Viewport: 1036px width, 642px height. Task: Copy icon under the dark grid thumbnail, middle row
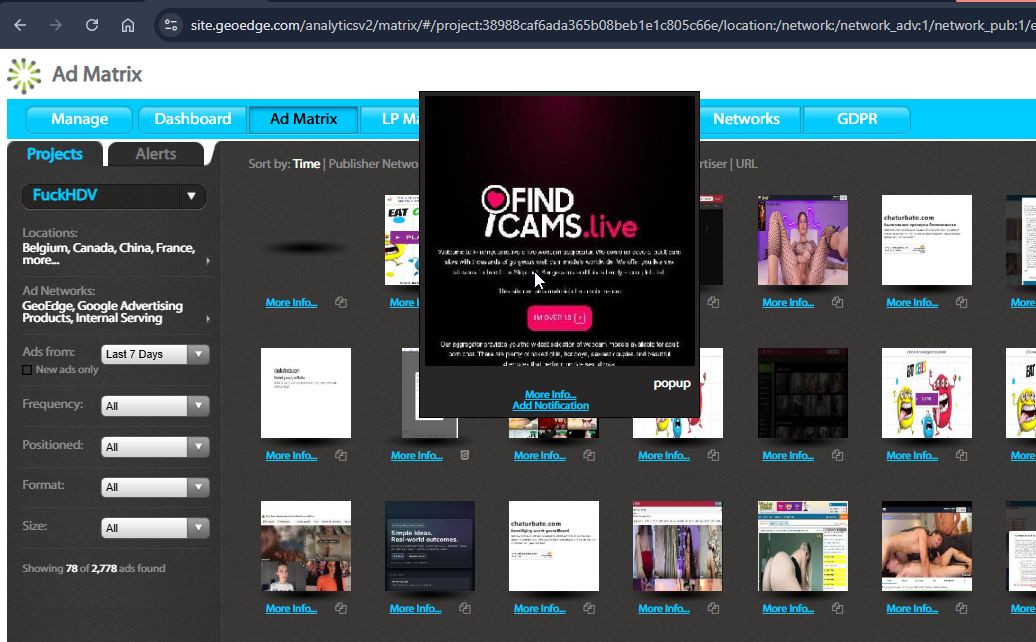point(837,456)
